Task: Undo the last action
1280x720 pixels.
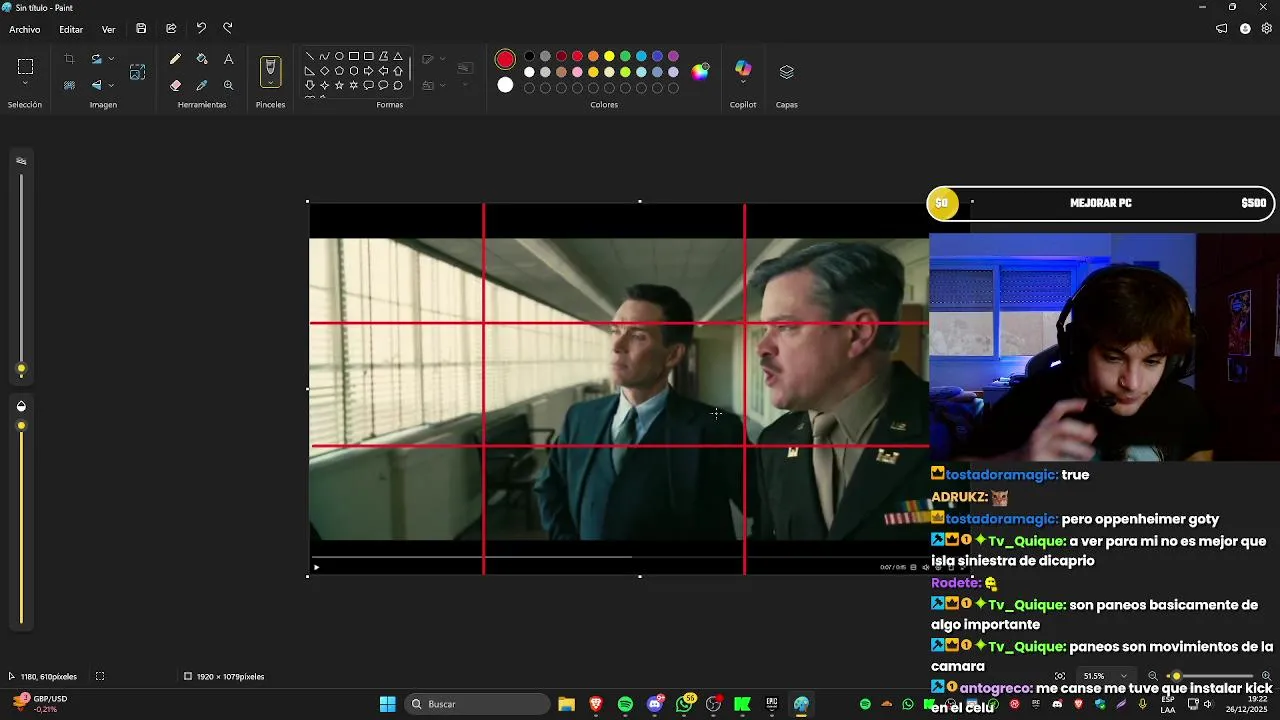Action: tap(201, 29)
